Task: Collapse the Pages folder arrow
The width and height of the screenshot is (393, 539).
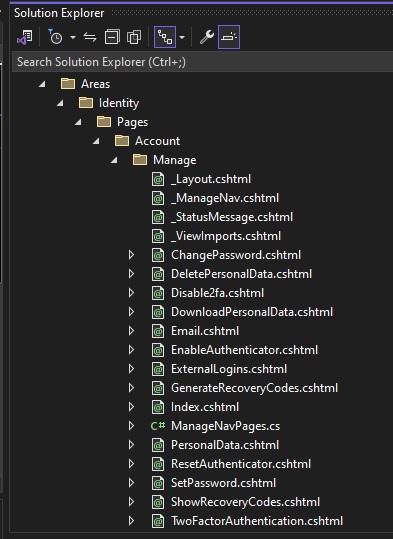Action: point(78,122)
